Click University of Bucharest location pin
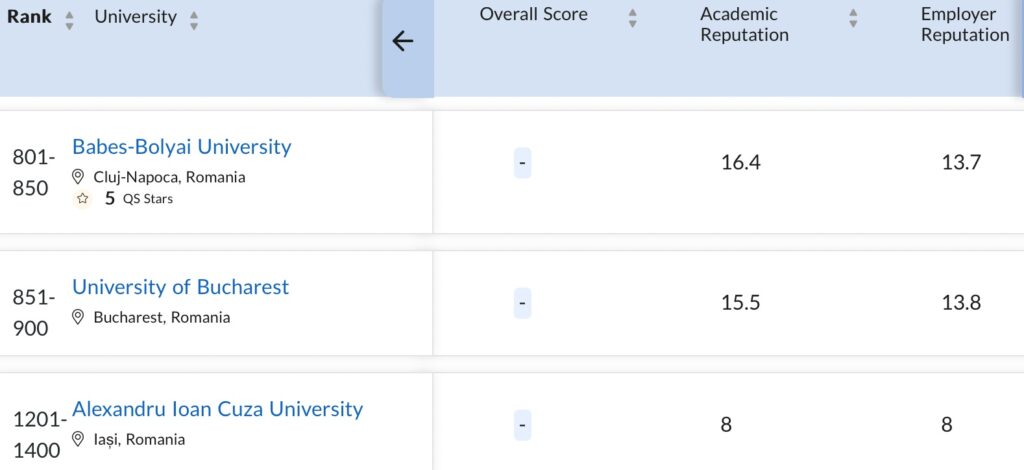 click(x=78, y=317)
